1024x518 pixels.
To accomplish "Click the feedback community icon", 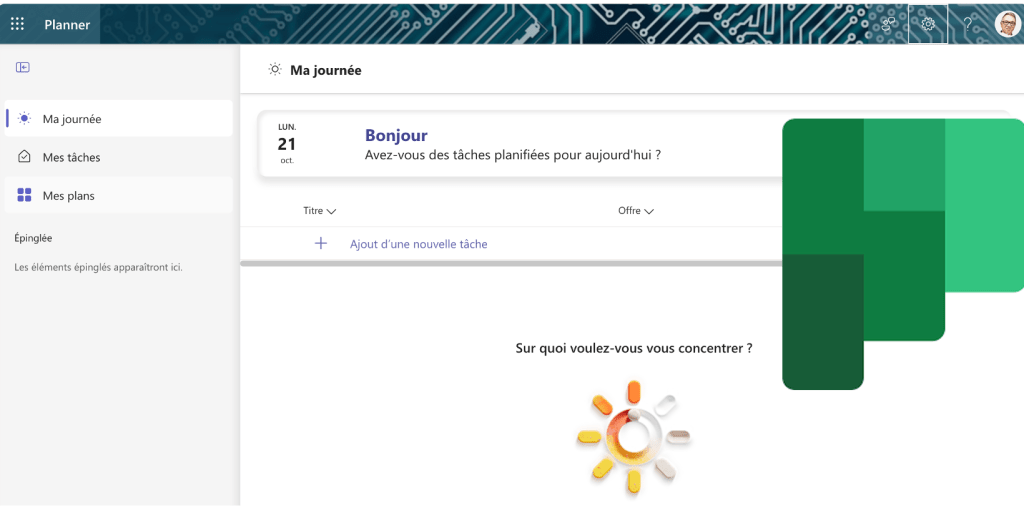I will tap(888, 24).
